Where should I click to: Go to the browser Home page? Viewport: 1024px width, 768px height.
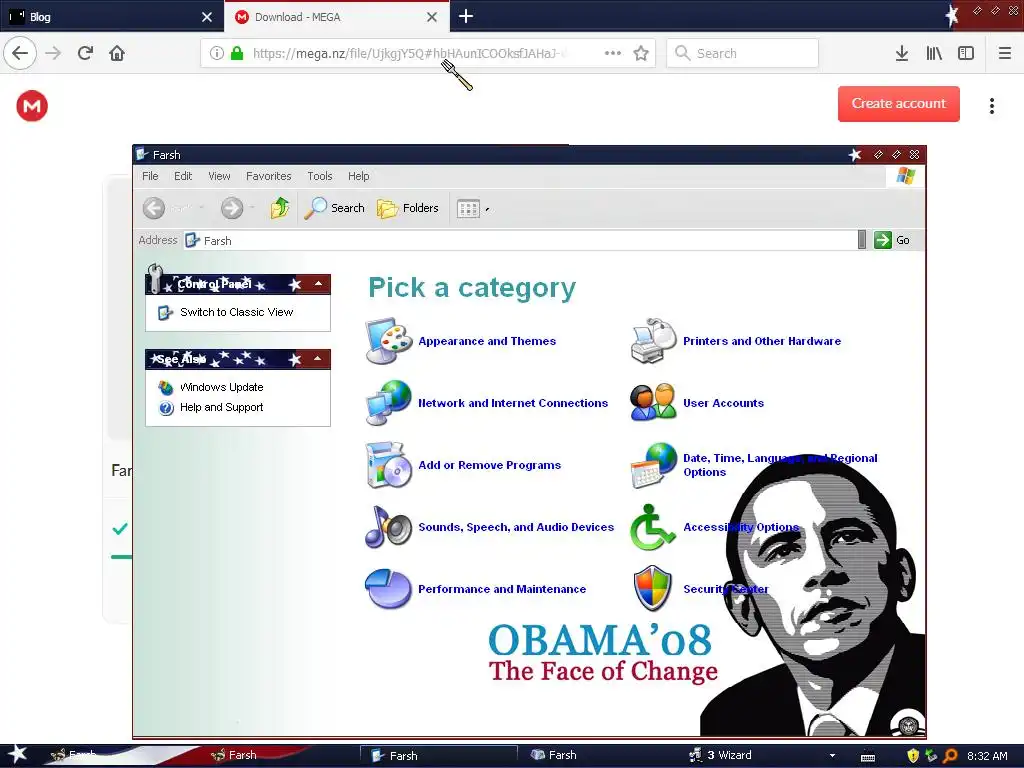click(117, 53)
